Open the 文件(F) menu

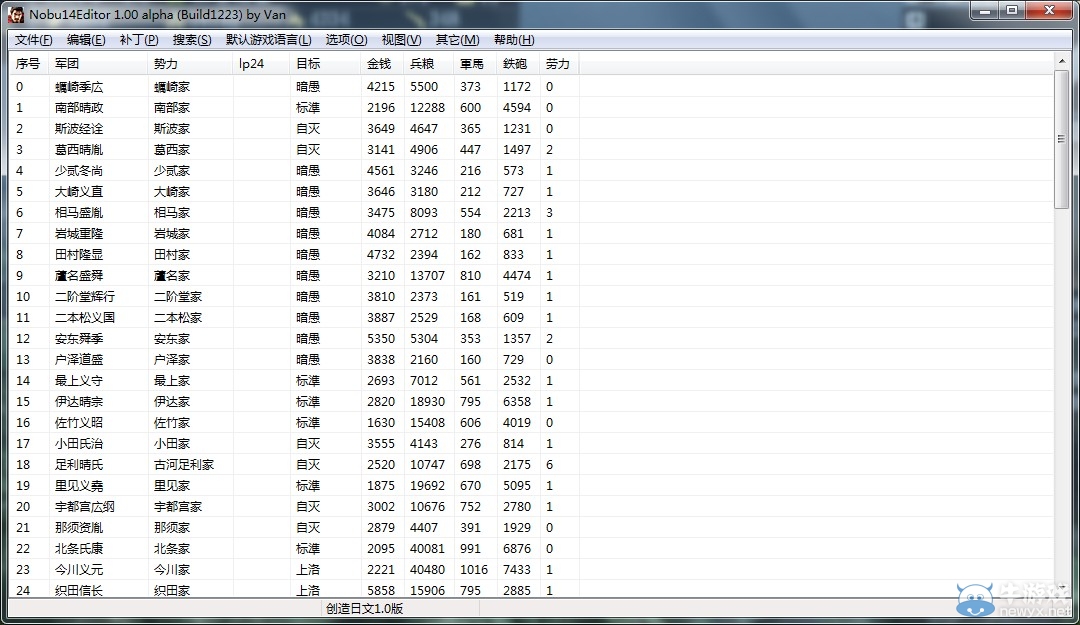[34, 40]
